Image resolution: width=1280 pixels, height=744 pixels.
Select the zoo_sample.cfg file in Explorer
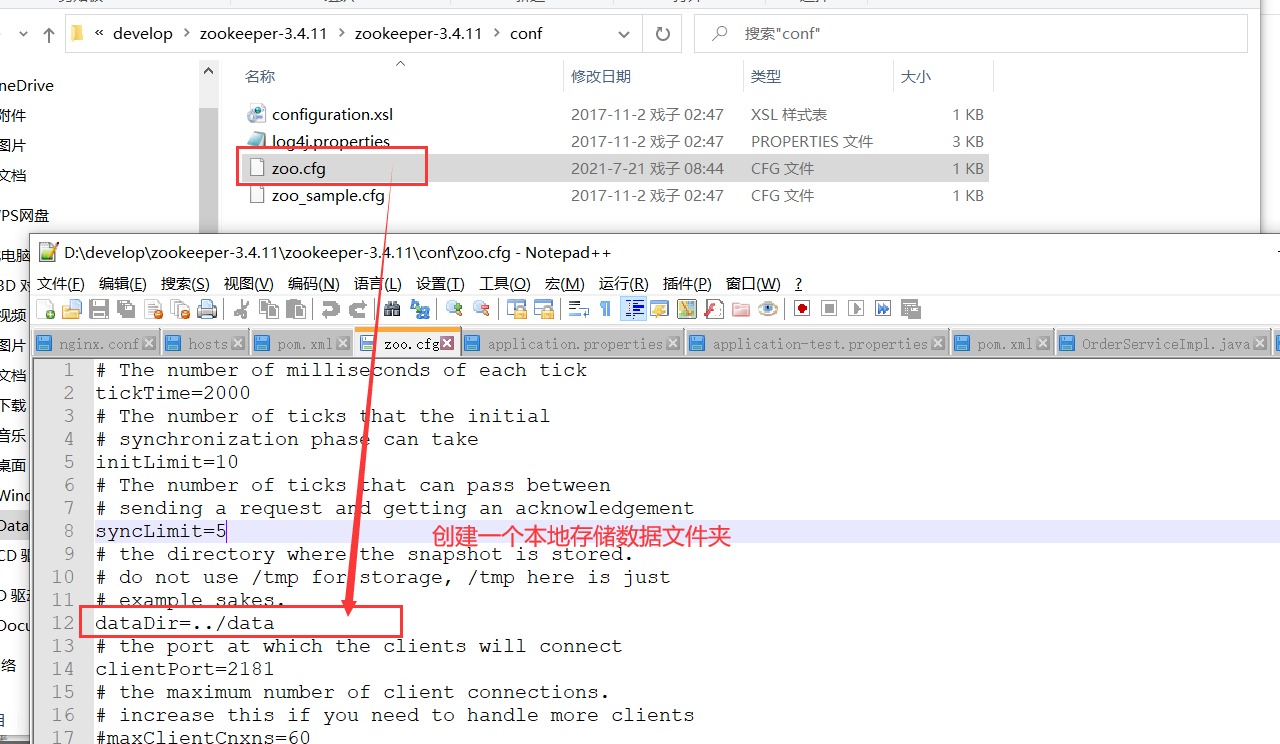tap(328, 195)
